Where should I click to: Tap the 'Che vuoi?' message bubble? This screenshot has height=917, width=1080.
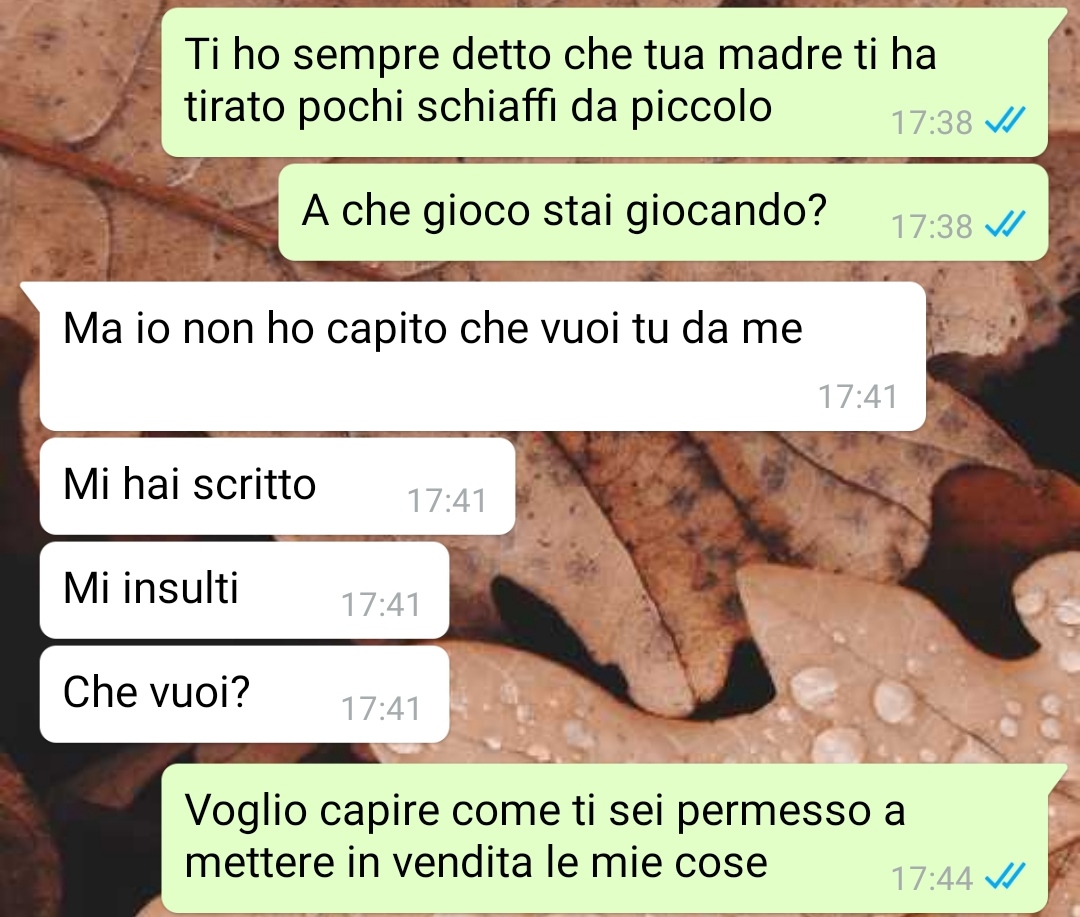pos(245,694)
